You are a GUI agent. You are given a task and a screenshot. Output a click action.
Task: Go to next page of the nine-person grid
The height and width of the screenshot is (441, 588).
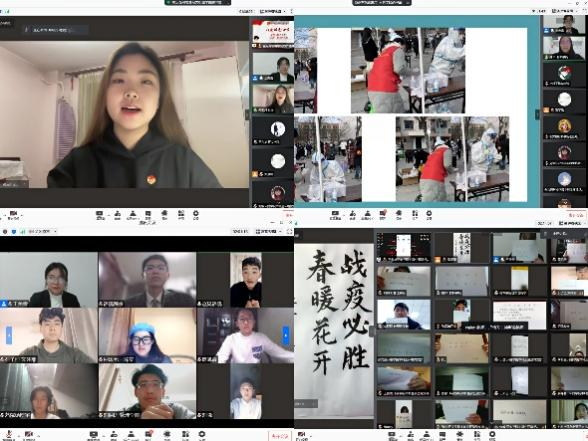(286, 336)
